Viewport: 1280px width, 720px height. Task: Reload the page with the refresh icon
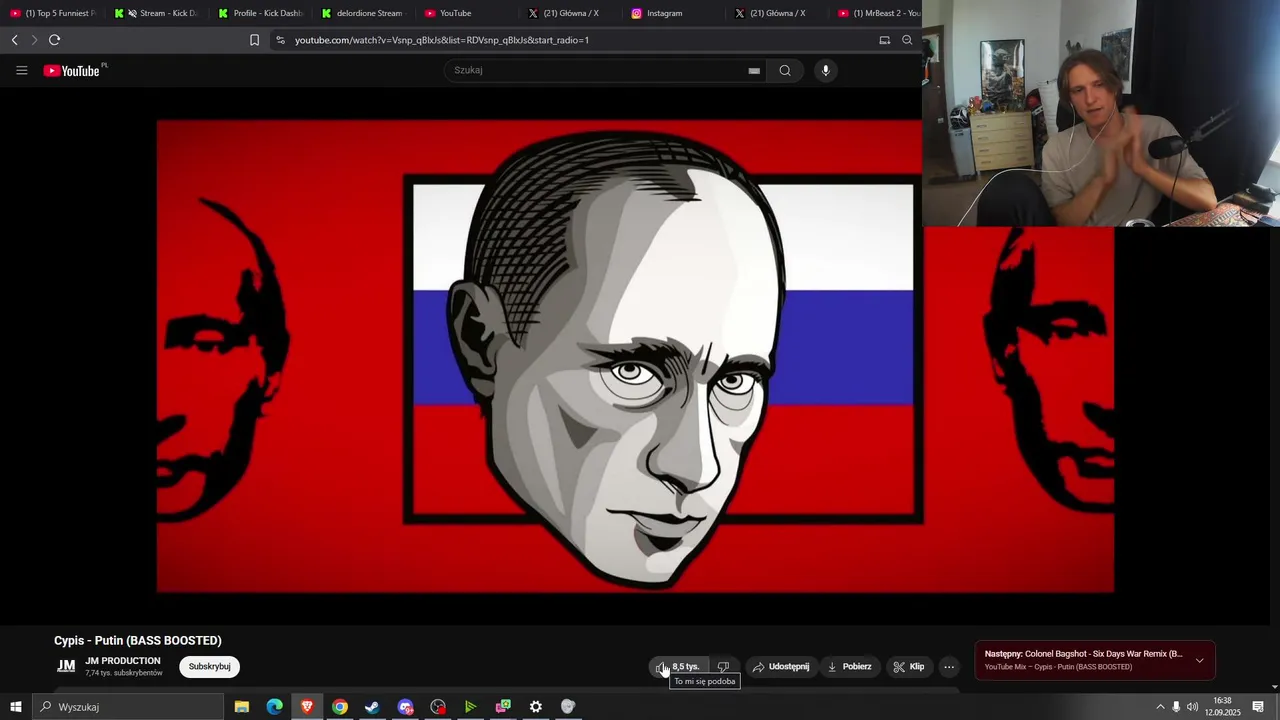(x=54, y=40)
